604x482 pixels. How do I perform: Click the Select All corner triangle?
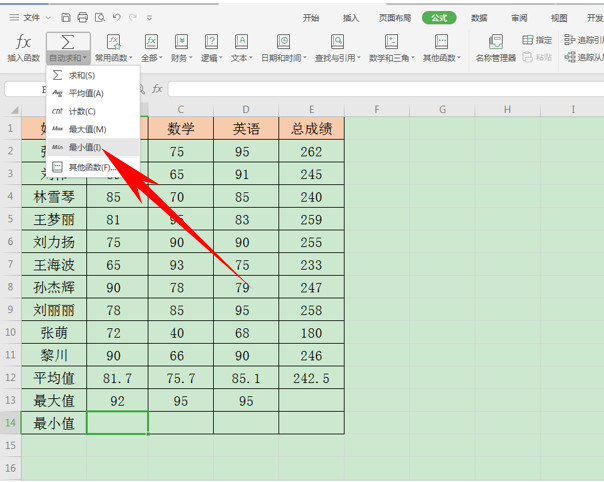click(x=15, y=110)
